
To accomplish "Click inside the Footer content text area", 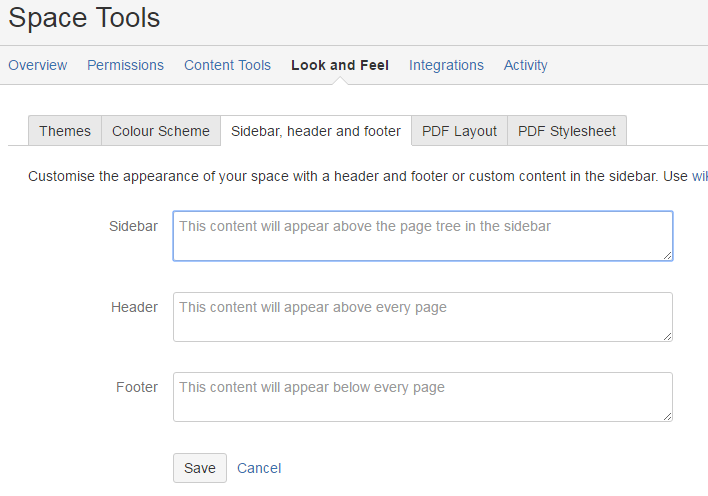I will point(422,396).
